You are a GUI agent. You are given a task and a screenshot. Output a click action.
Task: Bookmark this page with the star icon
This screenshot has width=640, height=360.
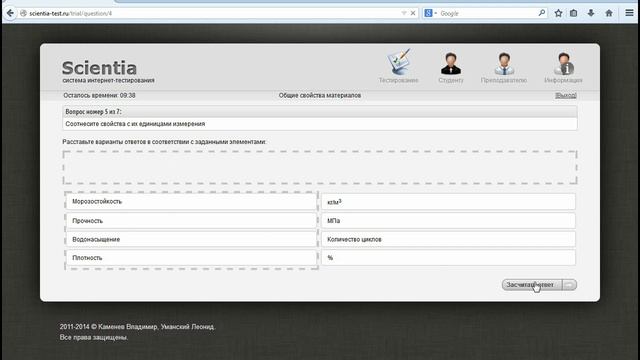click(558, 13)
